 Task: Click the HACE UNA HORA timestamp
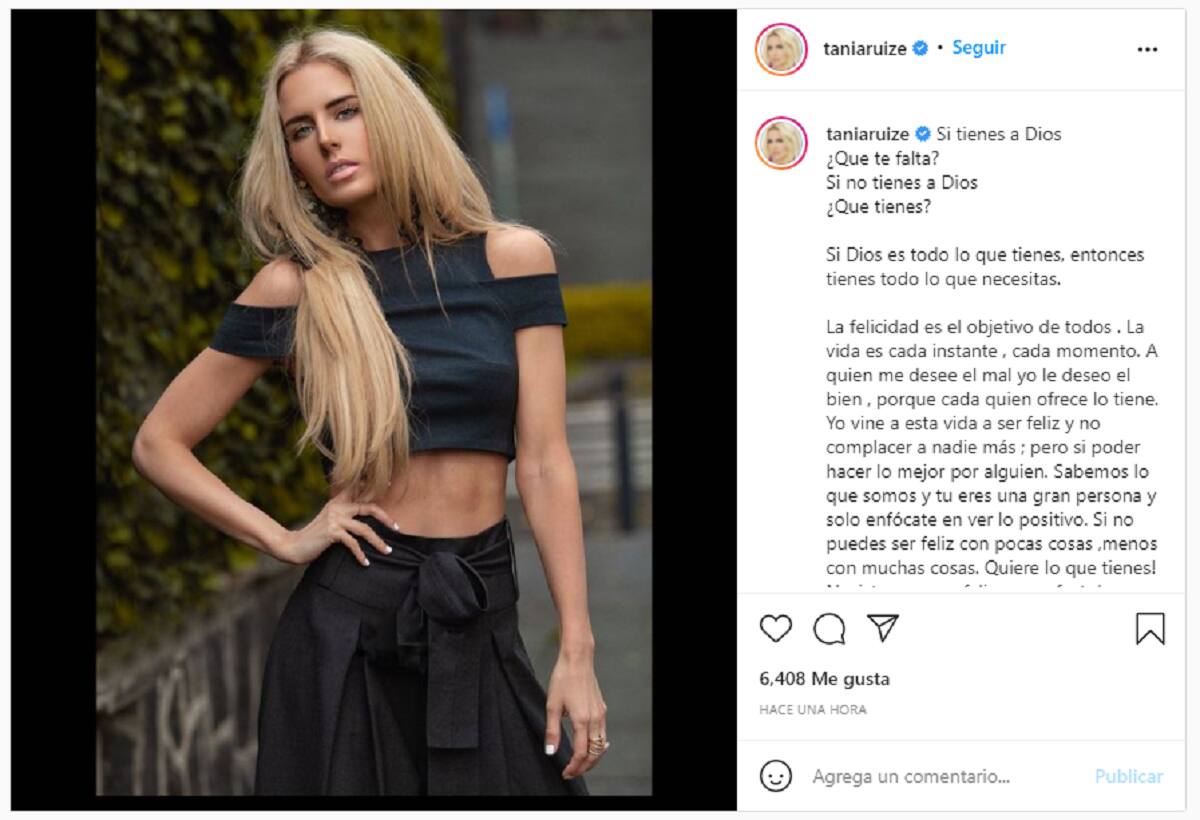pos(813,710)
